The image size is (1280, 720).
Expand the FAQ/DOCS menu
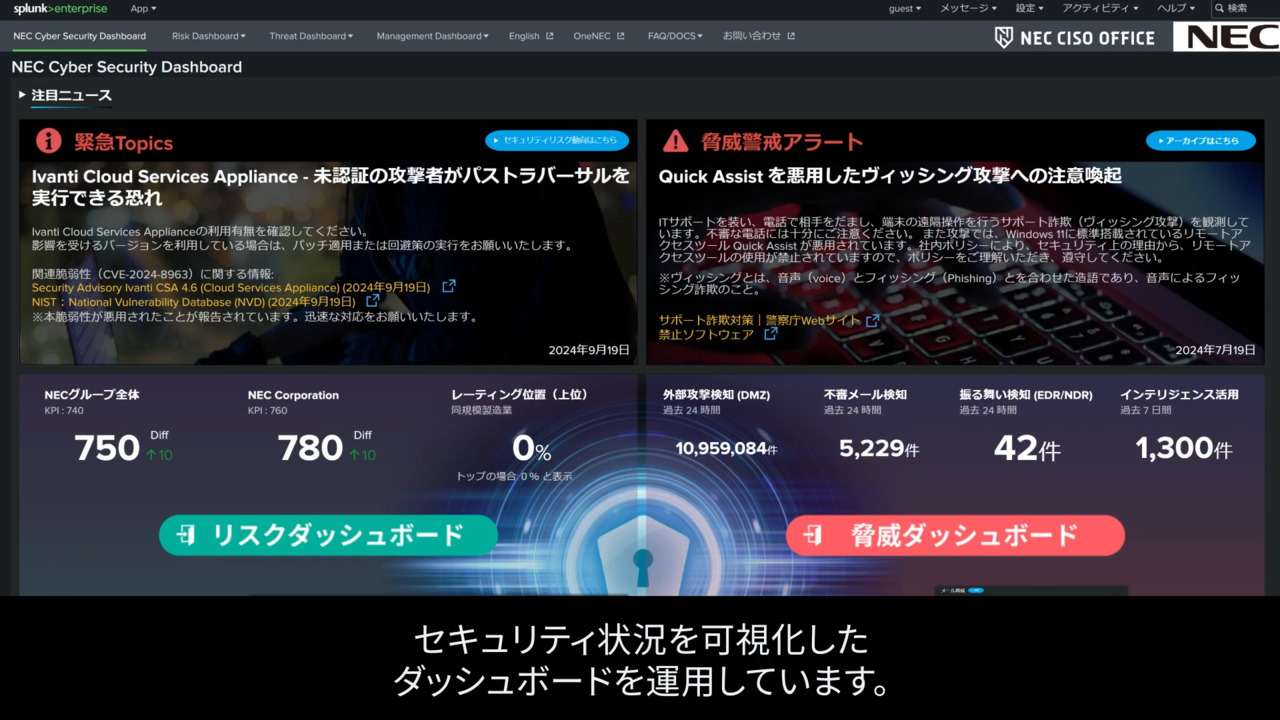pos(675,36)
